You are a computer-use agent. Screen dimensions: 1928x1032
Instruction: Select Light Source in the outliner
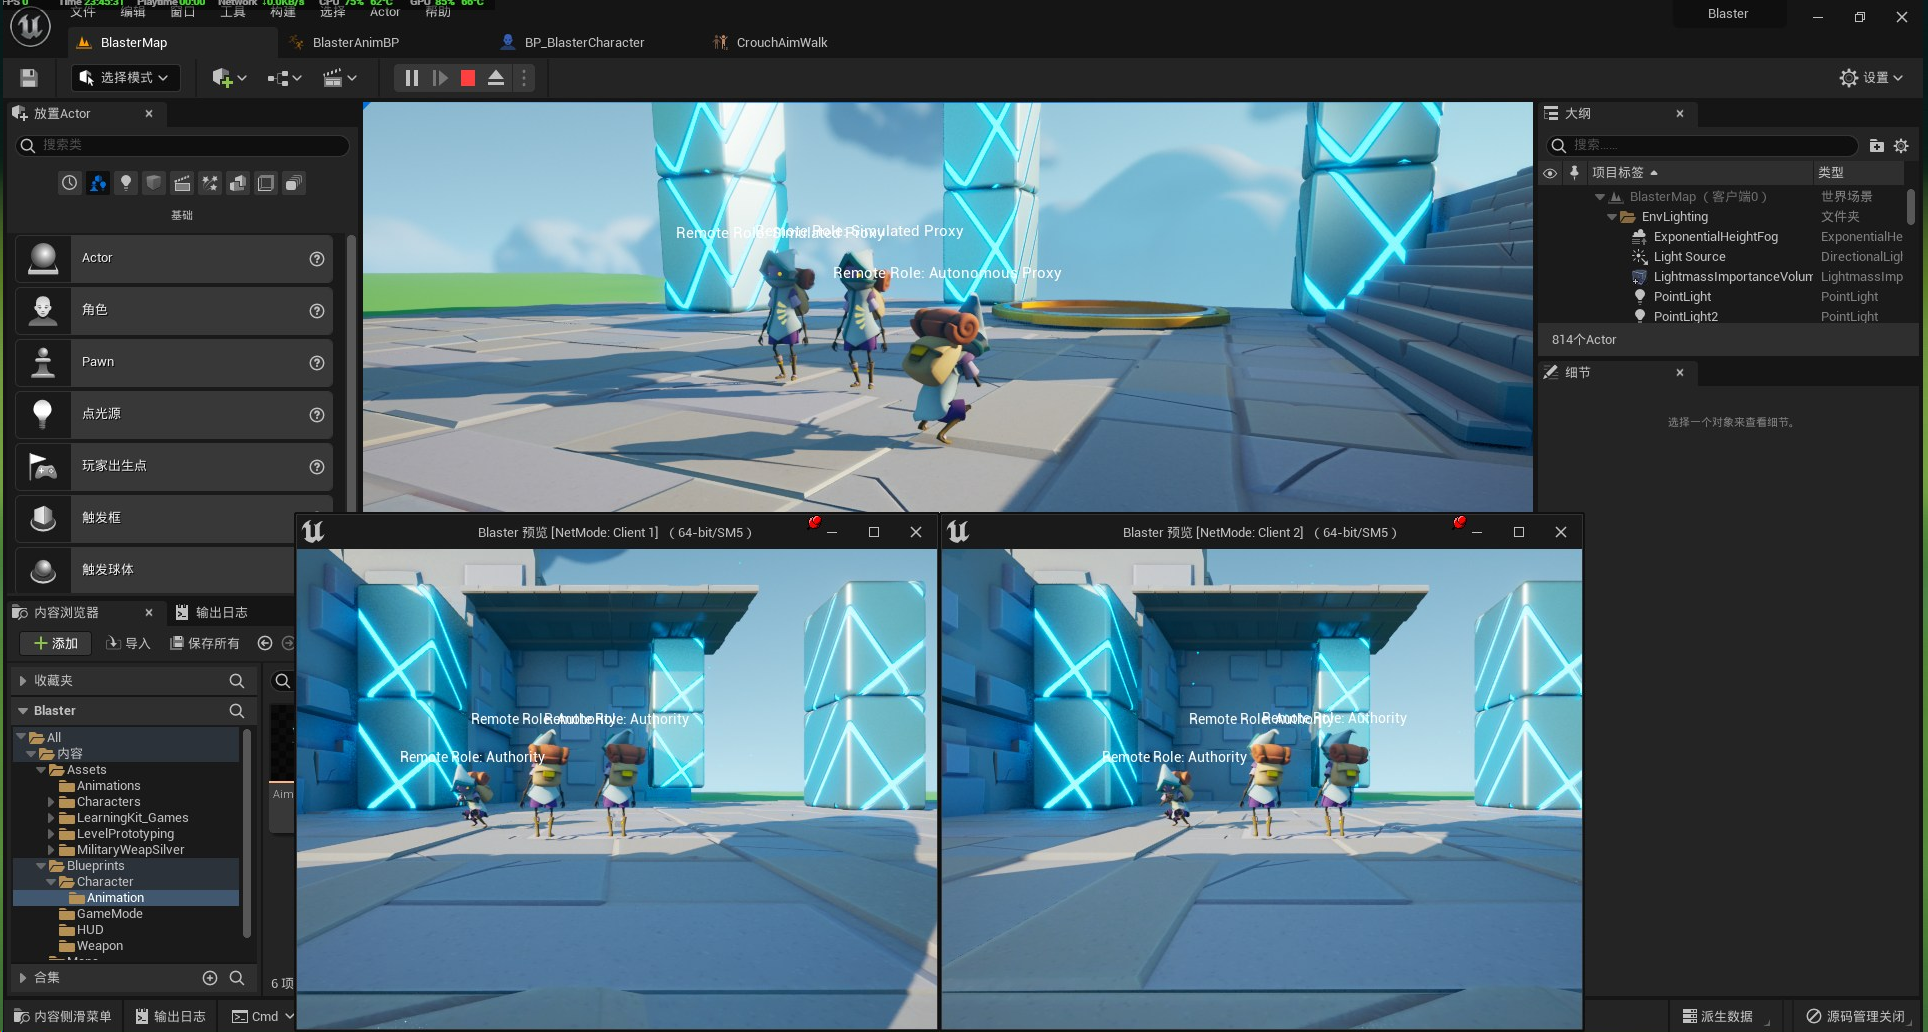(1689, 257)
